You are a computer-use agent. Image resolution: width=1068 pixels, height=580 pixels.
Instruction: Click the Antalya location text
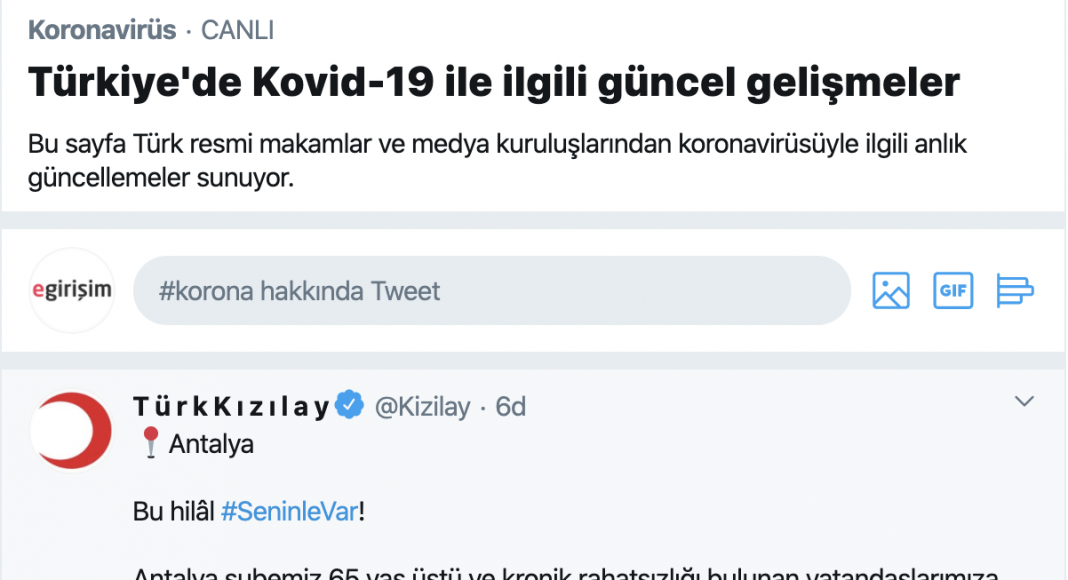(211, 444)
